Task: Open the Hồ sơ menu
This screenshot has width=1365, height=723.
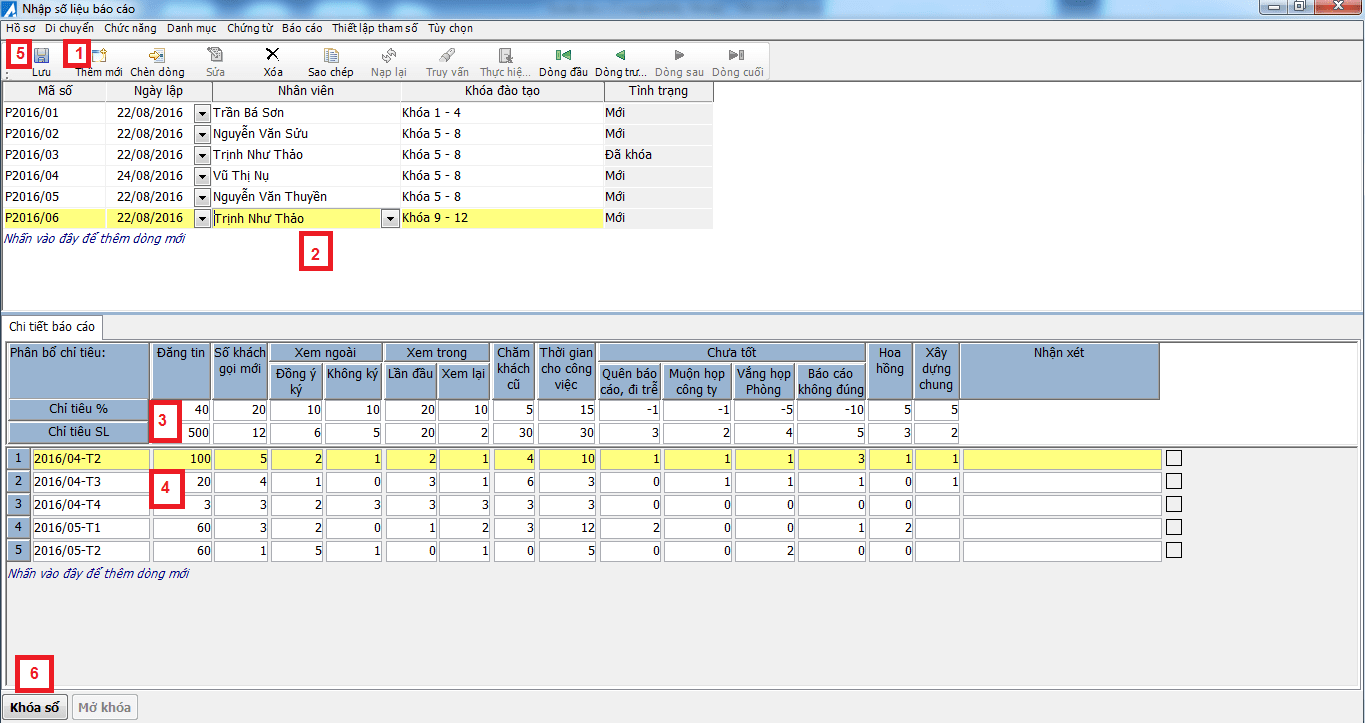Action: [x=20, y=28]
